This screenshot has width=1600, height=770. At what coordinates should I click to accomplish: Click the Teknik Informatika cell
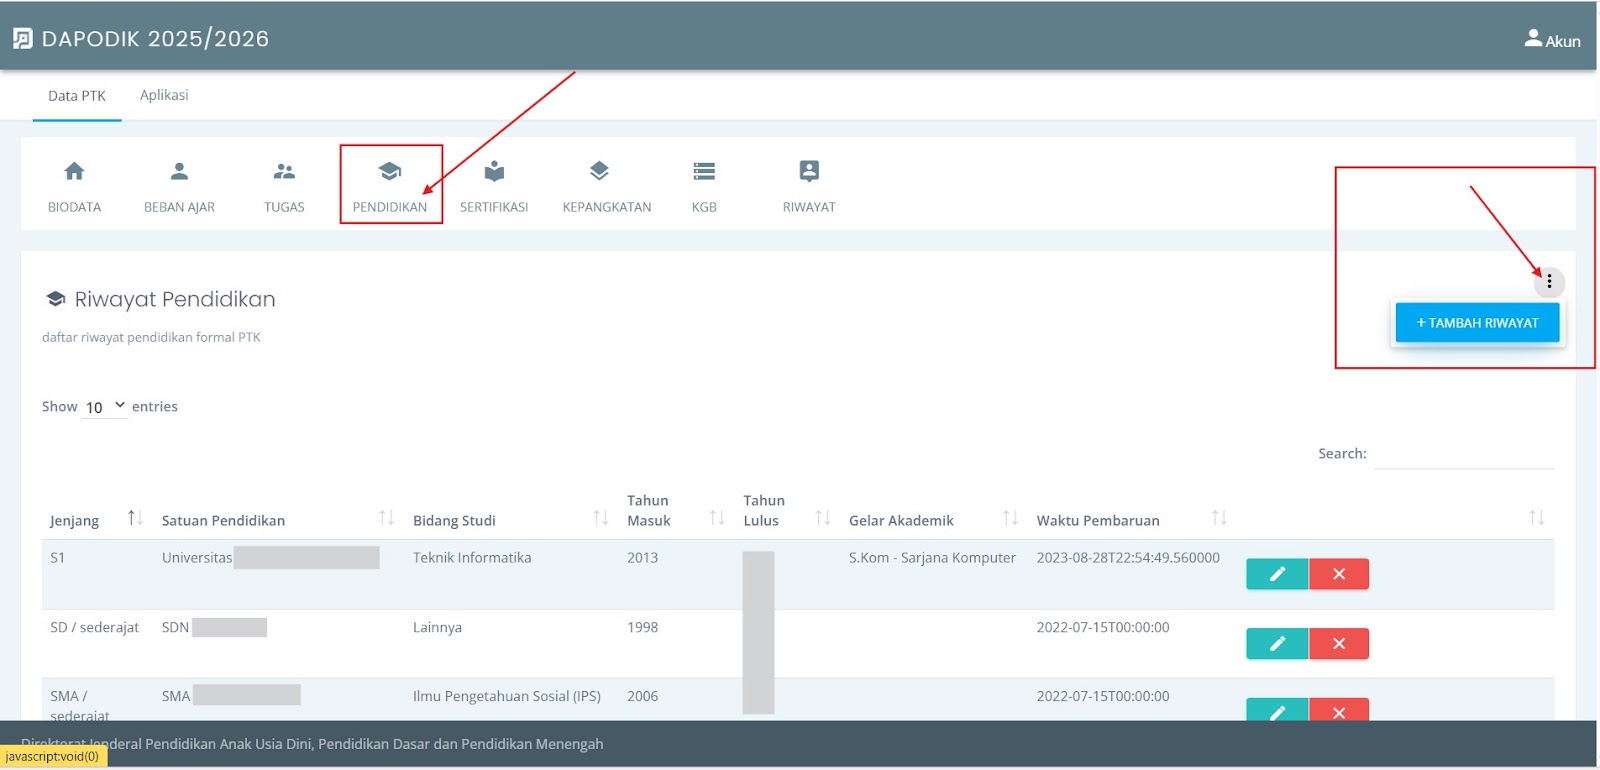pos(472,558)
